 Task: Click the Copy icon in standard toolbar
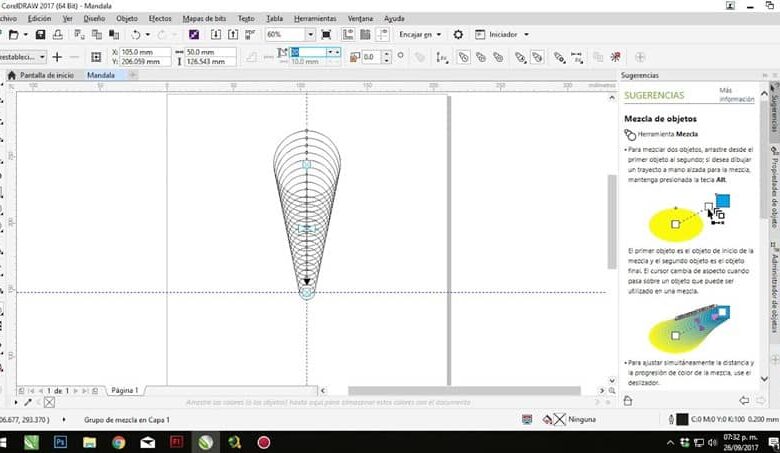pos(97,34)
